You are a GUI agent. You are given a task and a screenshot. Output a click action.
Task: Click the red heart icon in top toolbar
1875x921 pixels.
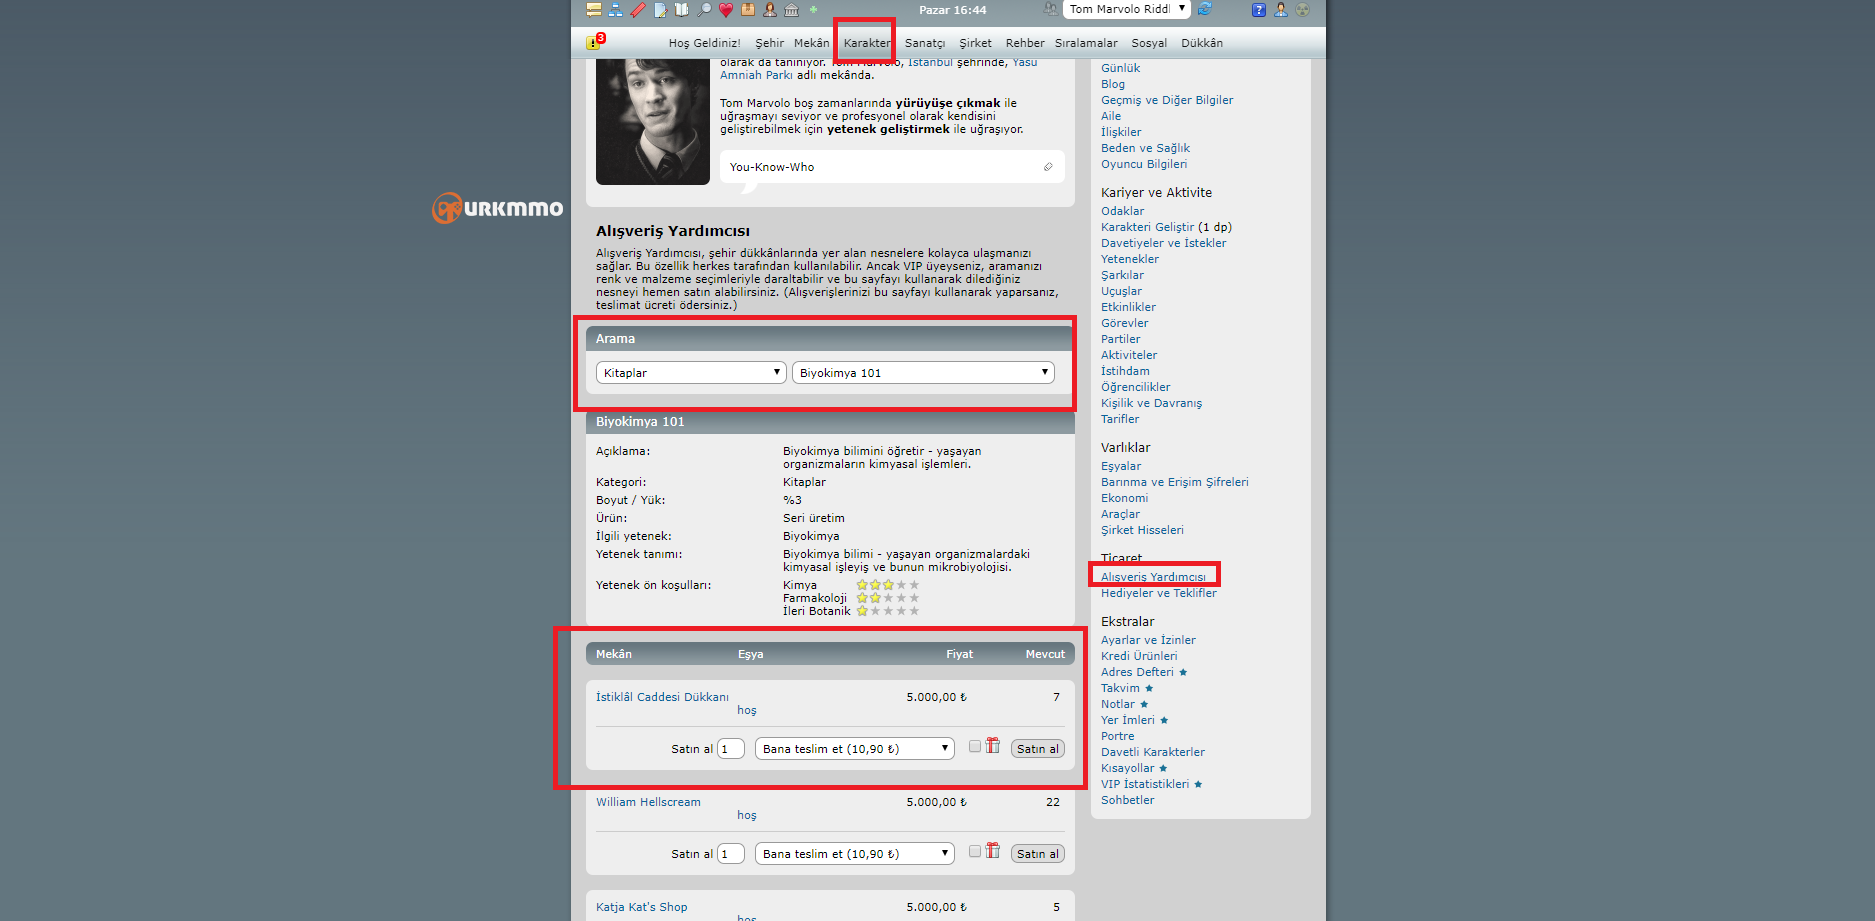[x=726, y=10]
